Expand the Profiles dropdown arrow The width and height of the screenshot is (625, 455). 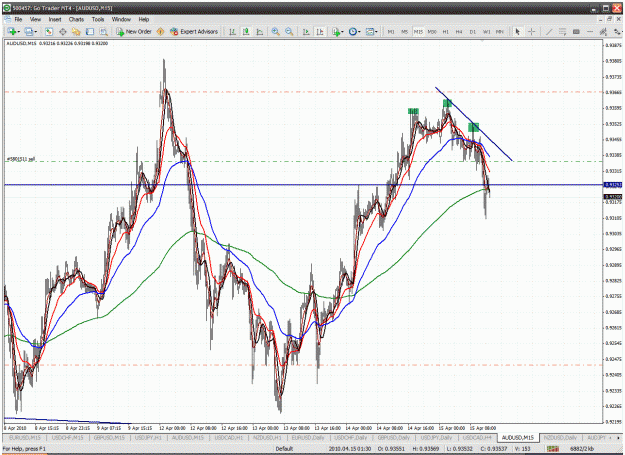pyautogui.click(x=35, y=31)
